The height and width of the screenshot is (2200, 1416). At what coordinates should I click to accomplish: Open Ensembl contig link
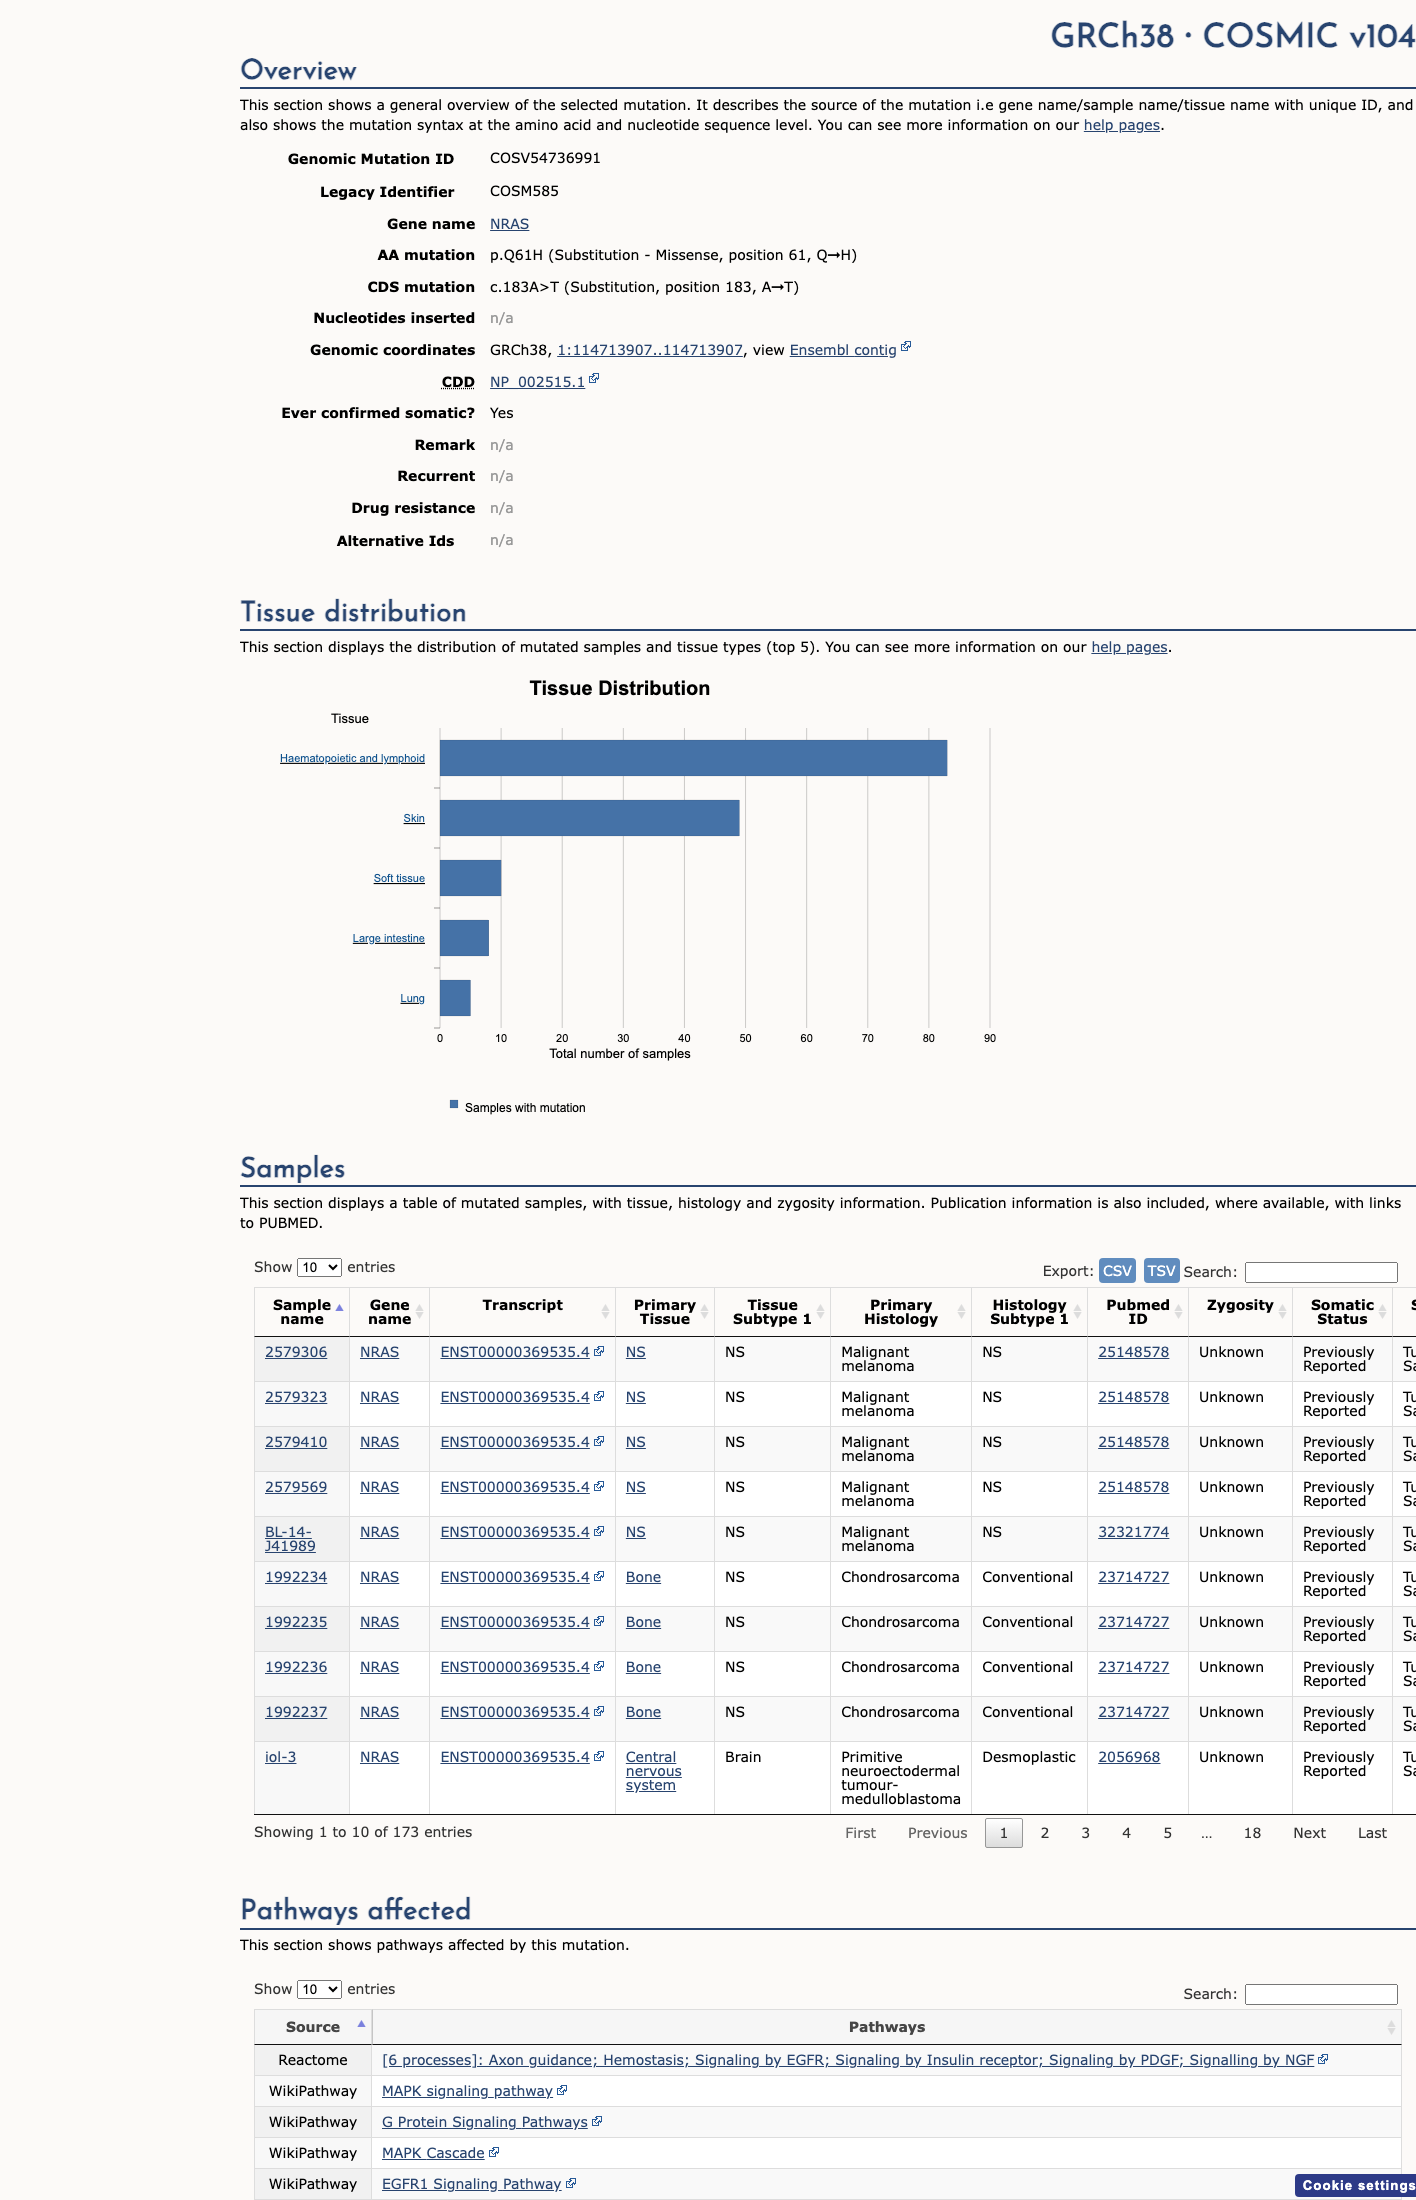point(843,350)
